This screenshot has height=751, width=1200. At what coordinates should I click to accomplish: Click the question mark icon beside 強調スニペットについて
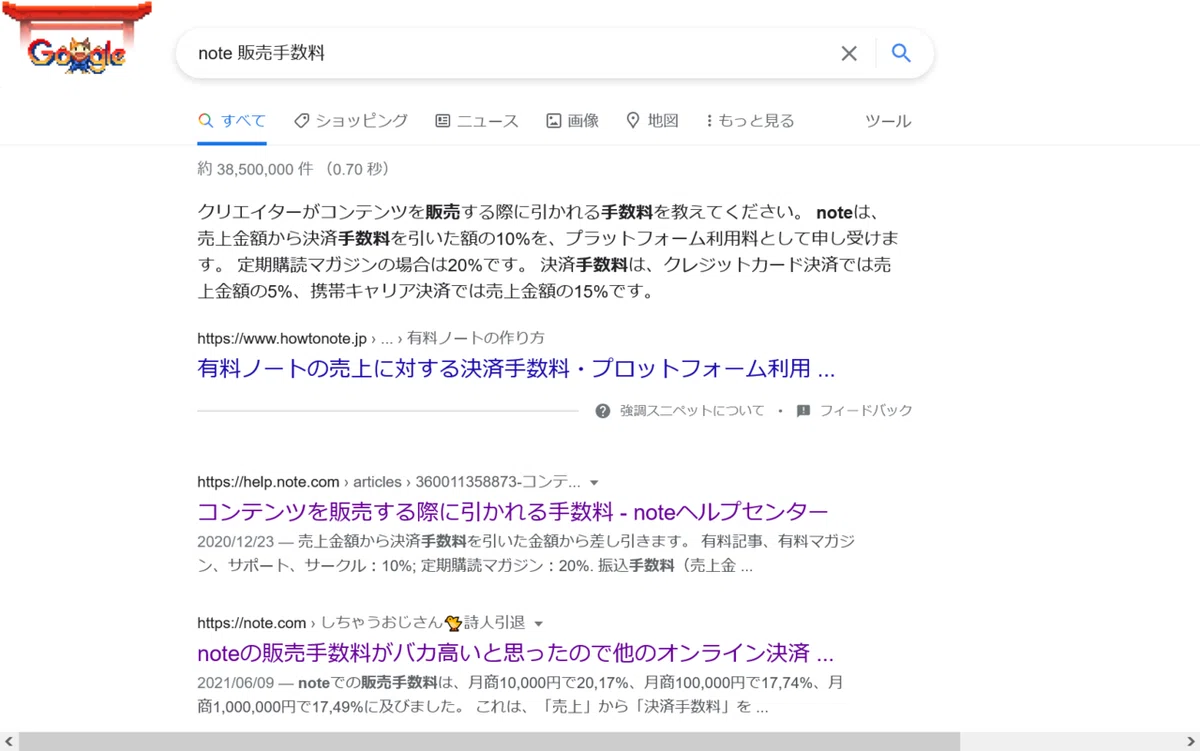pos(603,411)
